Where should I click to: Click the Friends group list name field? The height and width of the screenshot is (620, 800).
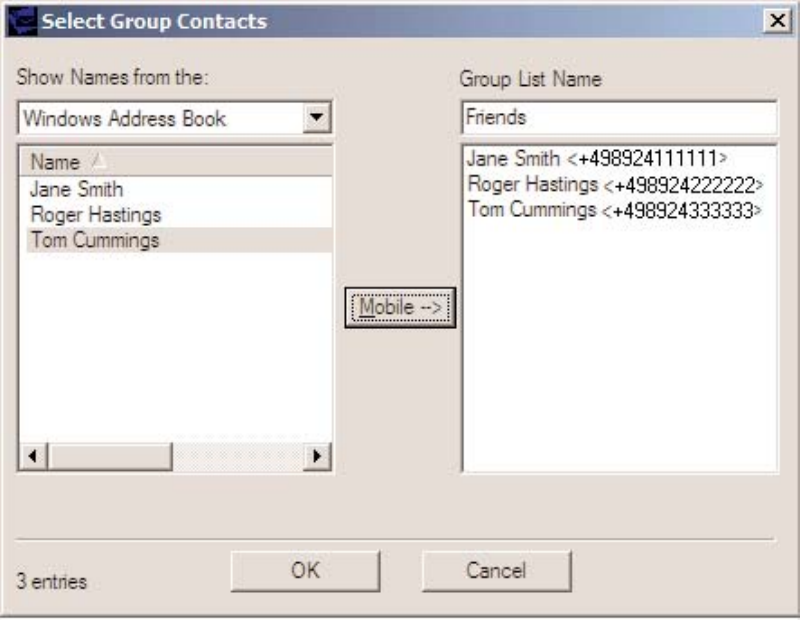coord(619,118)
